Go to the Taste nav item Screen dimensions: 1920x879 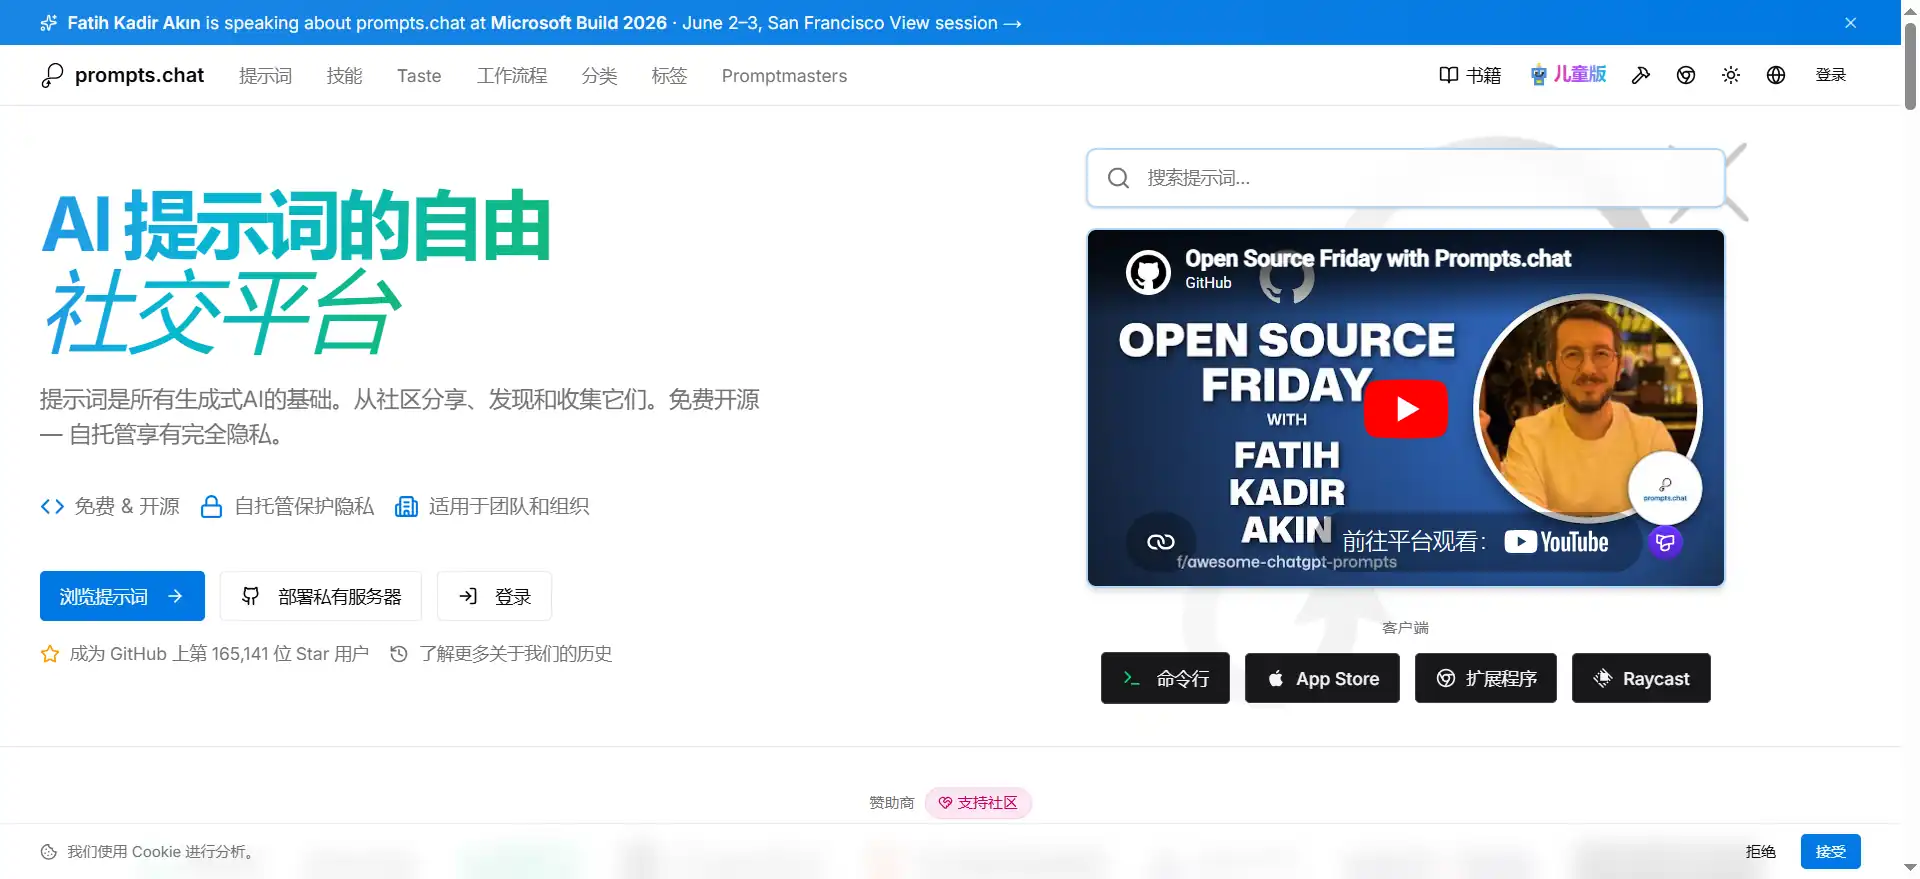[419, 76]
